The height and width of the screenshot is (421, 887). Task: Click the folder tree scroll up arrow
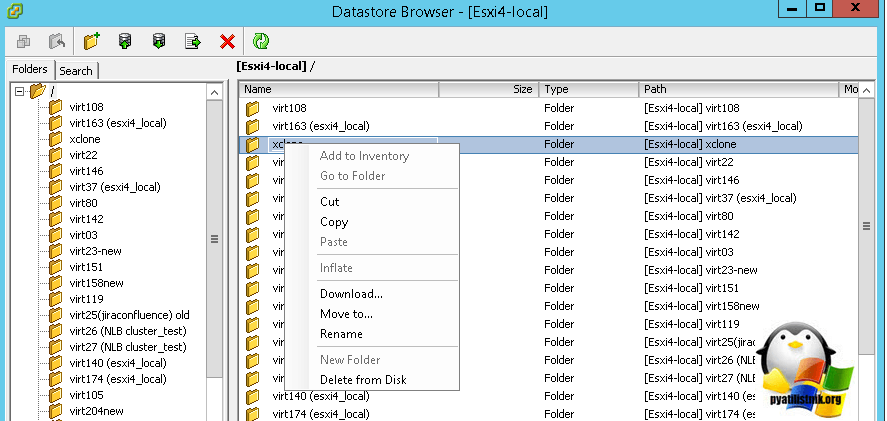[x=214, y=92]
